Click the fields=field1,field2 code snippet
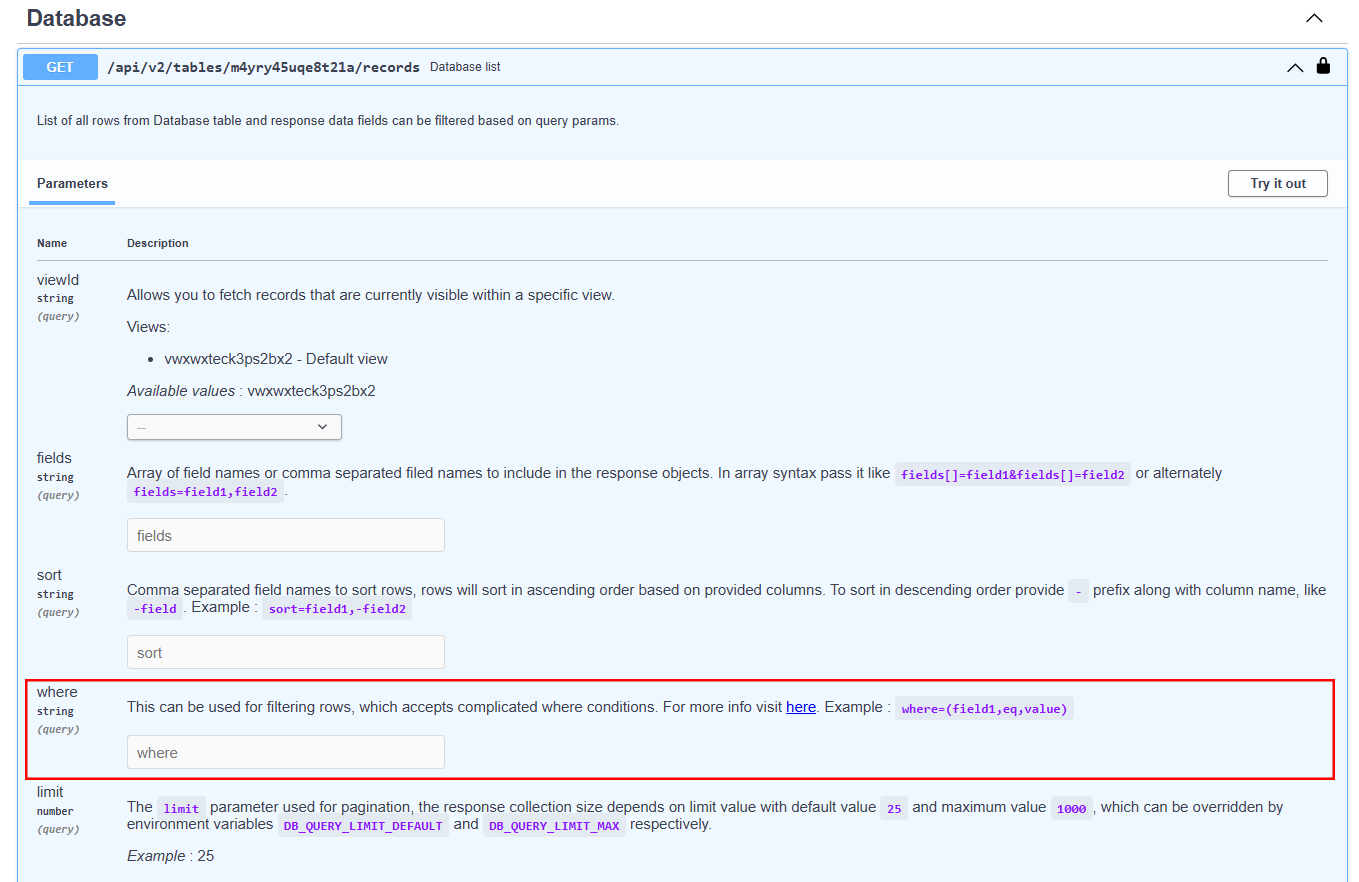Screen dimensions: 1359x882 [x=205, y=492]
